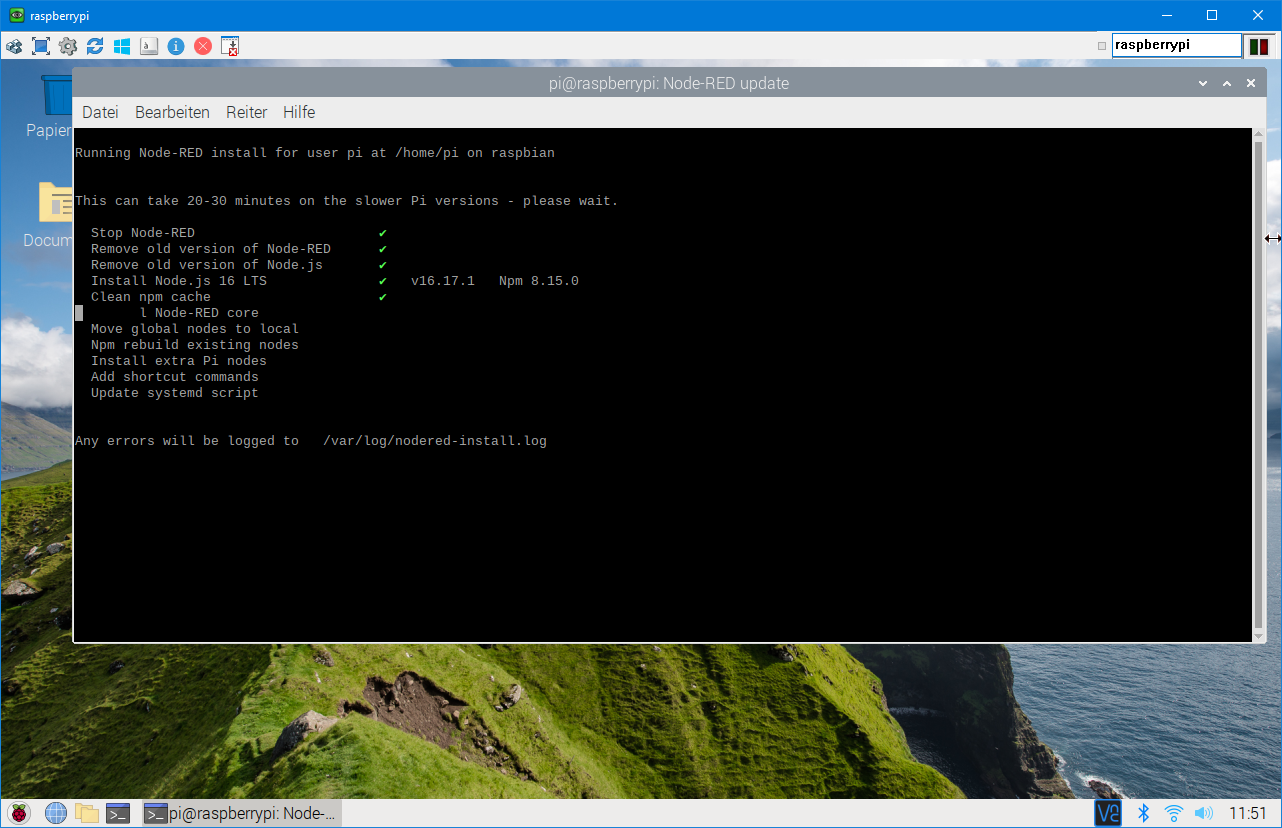Click "Npm rebuild existing nodes" line
Image resolution: width=1282 pixels, height=828 pixels.
(195, 345)
